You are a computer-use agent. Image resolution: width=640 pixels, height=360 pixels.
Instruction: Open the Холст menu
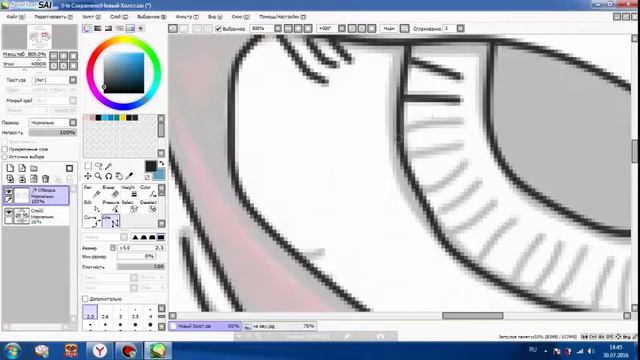91,17
